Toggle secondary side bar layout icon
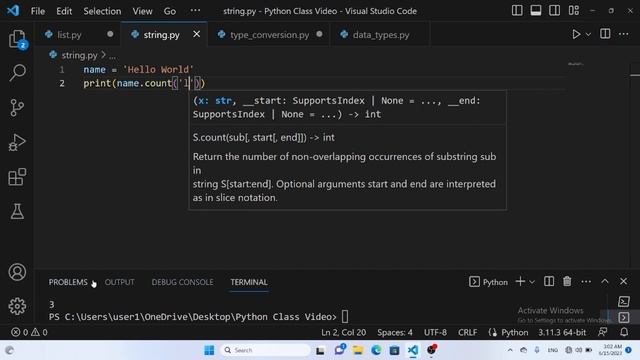The width and height of the screenshot is (640, 360). point(554,11)
